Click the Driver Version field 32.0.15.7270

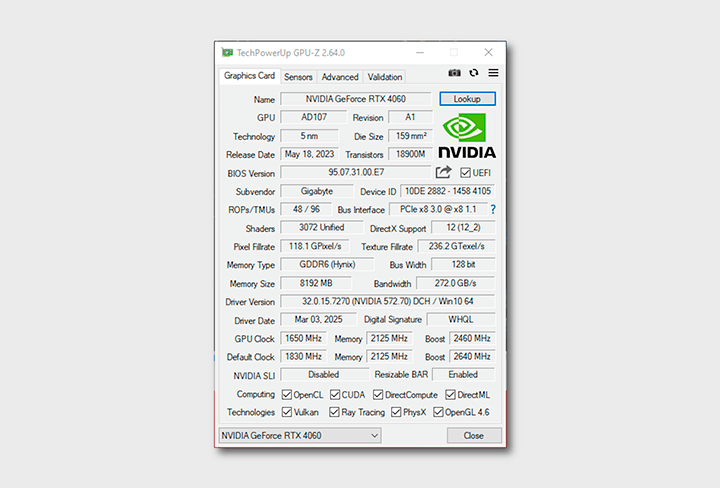pyautogui.click(x=388, y=301)
